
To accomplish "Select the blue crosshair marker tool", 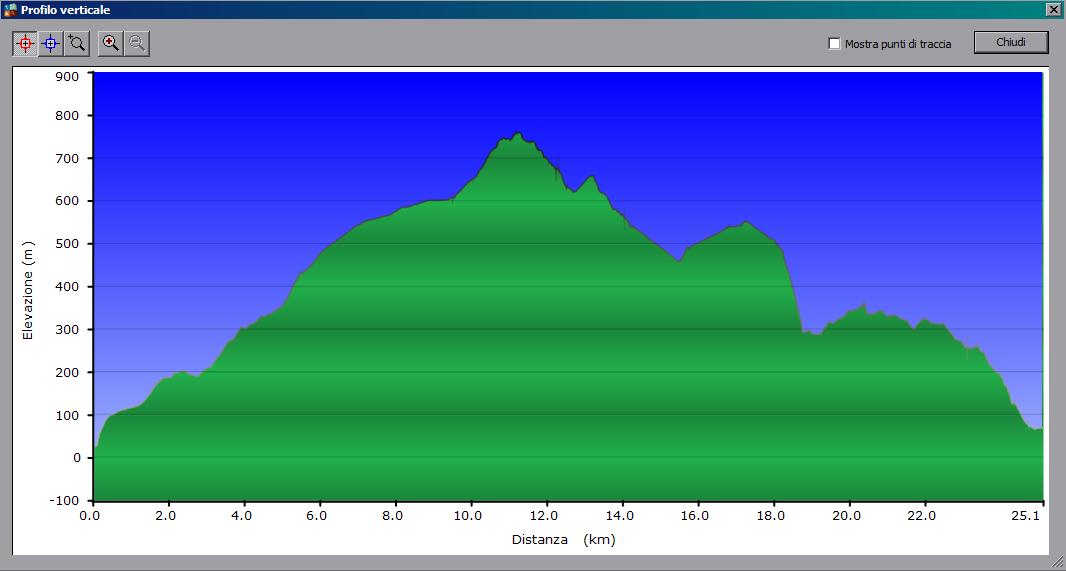I will click(51, 44).
